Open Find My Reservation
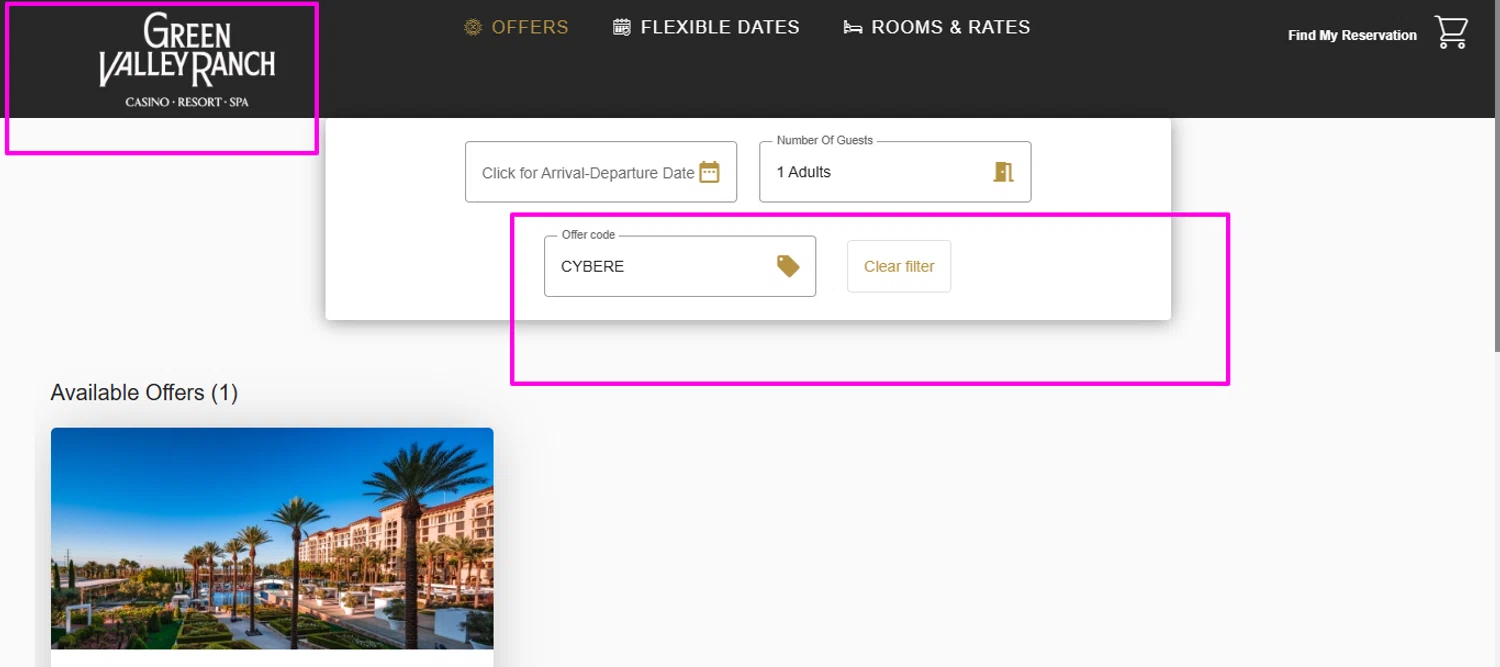 click(x=1352, y=35)
